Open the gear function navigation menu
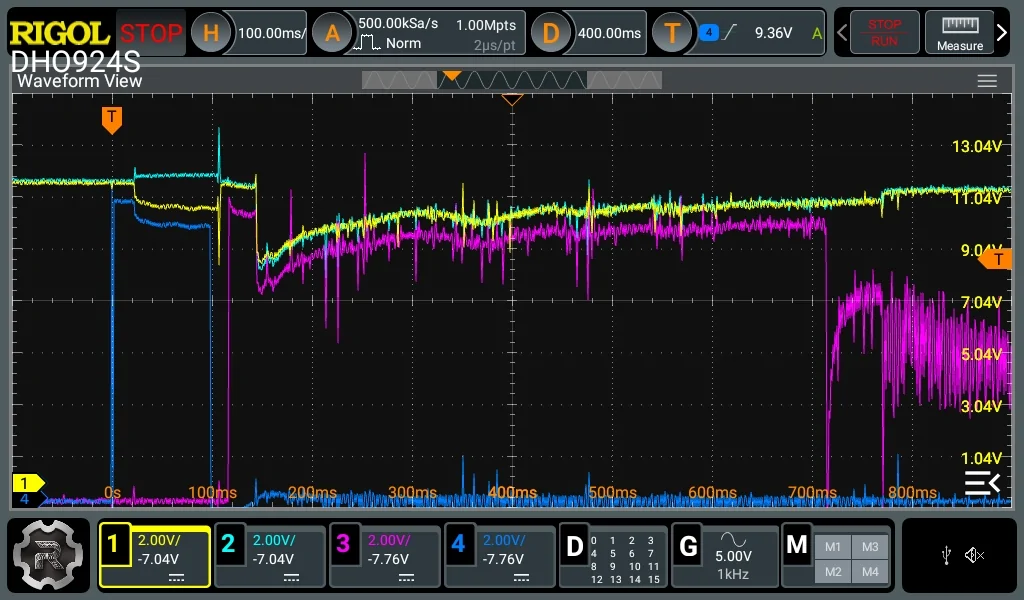The image size is (1024, 600). (48, 555)
